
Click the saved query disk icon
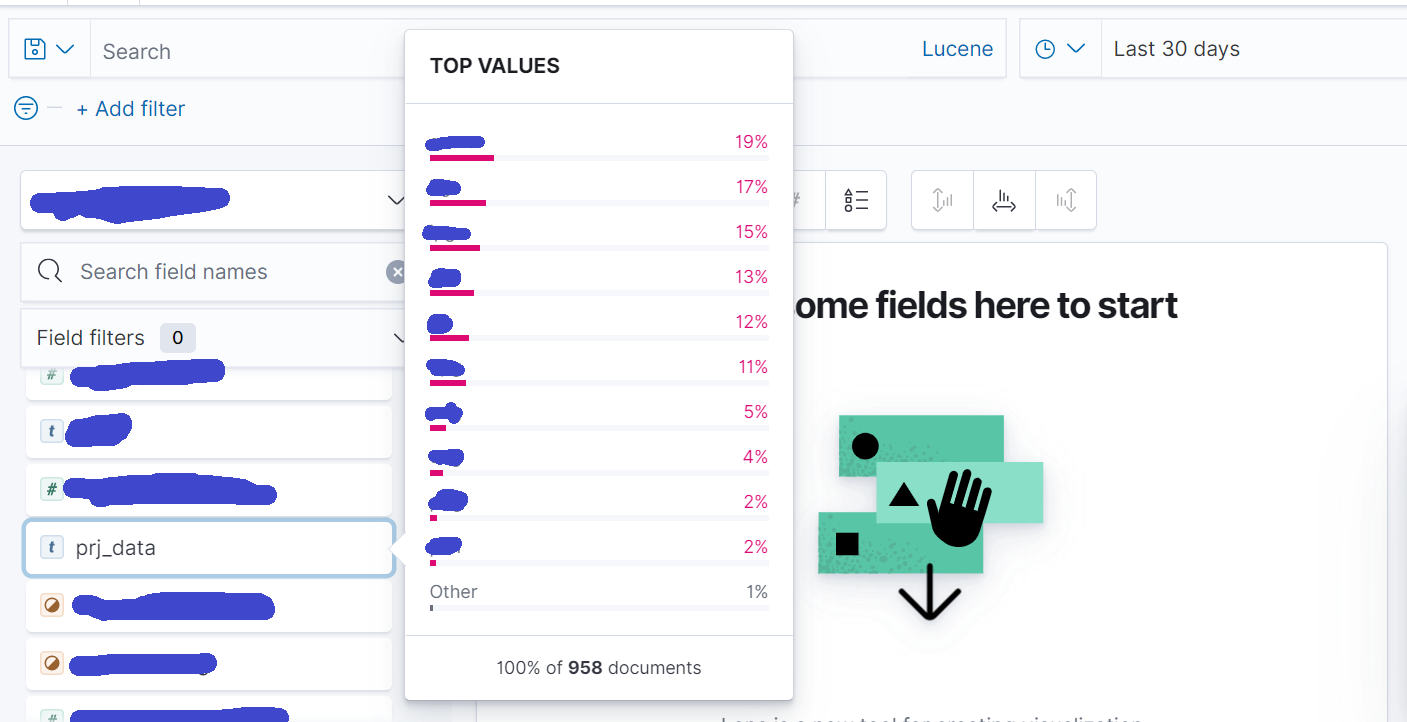35,49
